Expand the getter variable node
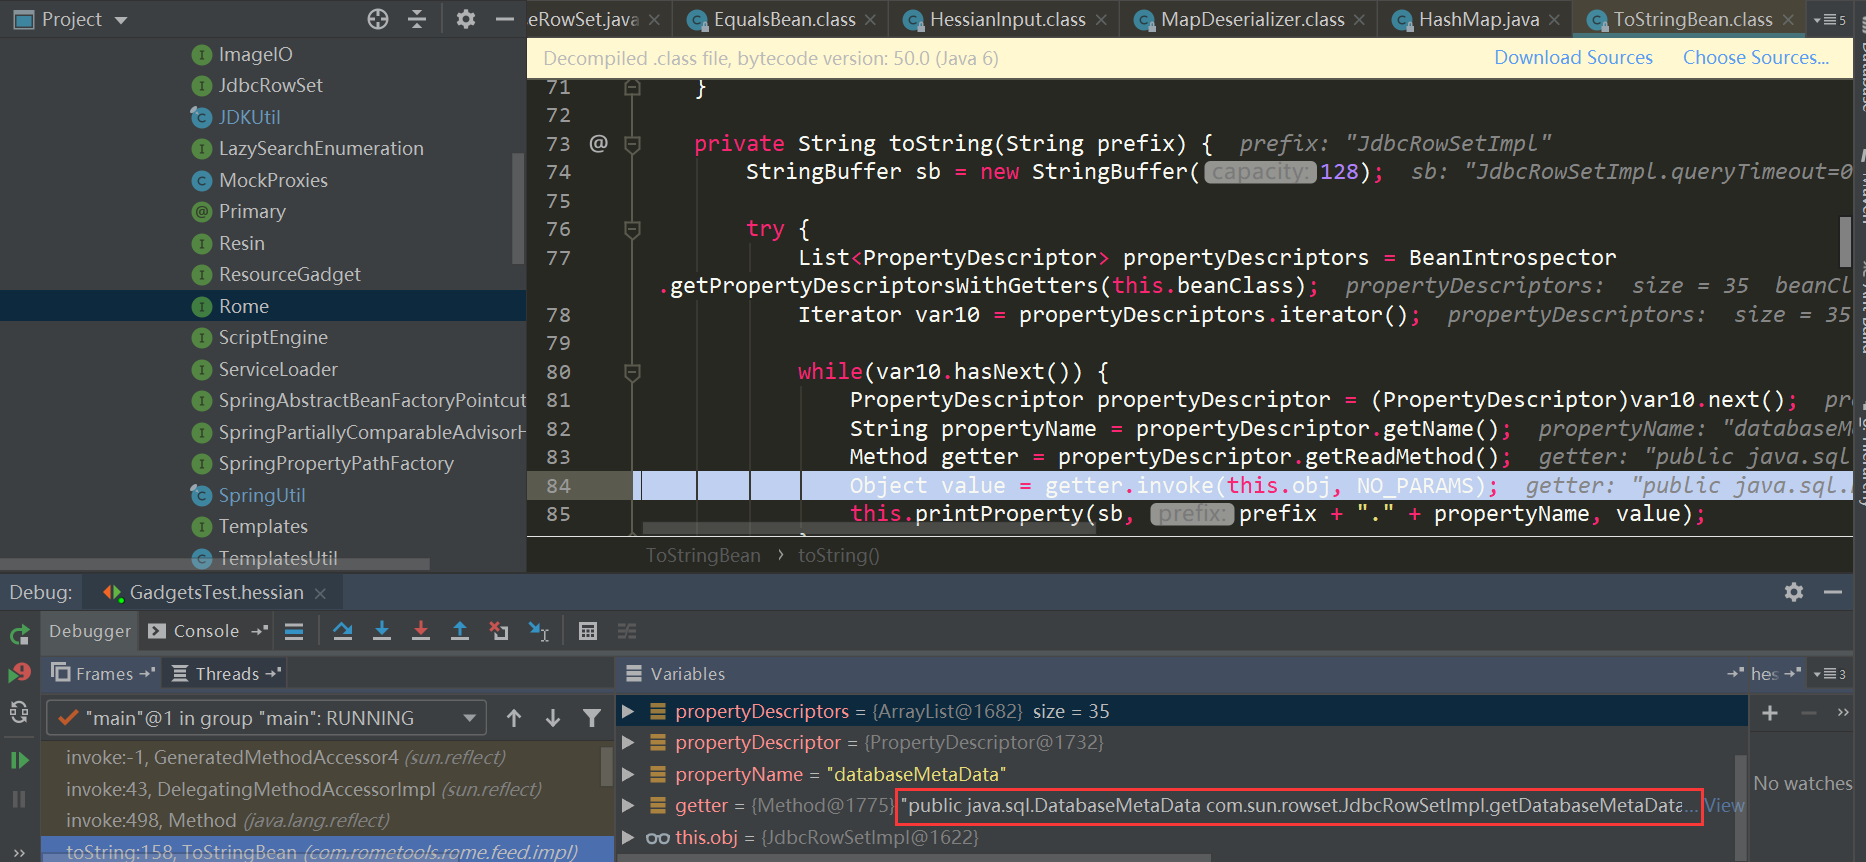 click(x=628, y=805)
